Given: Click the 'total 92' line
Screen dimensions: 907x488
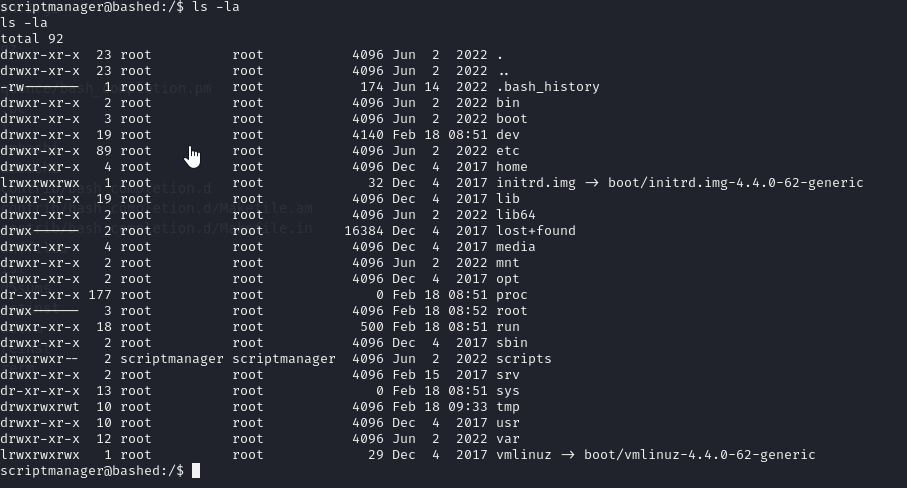Looking at the screenshot, I should click(32, 39).
